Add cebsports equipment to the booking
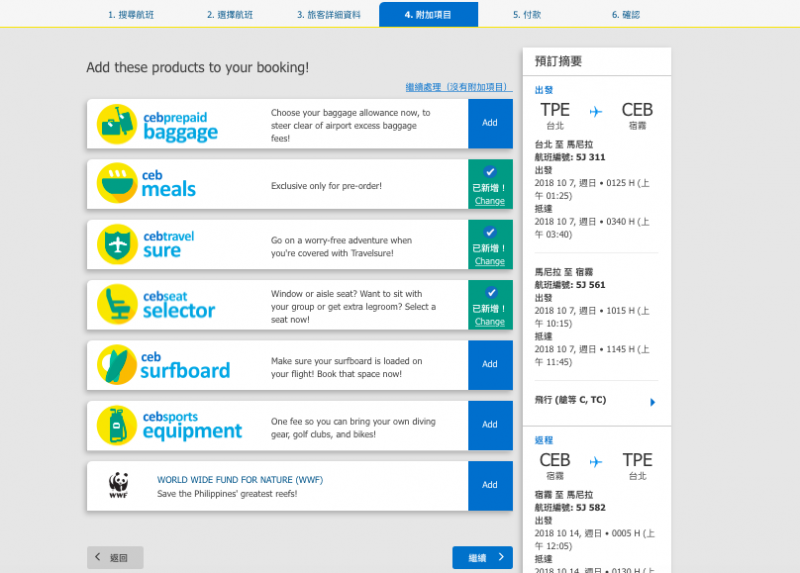The height and width of the screenshot is (573, 800). tap(490, 425)
